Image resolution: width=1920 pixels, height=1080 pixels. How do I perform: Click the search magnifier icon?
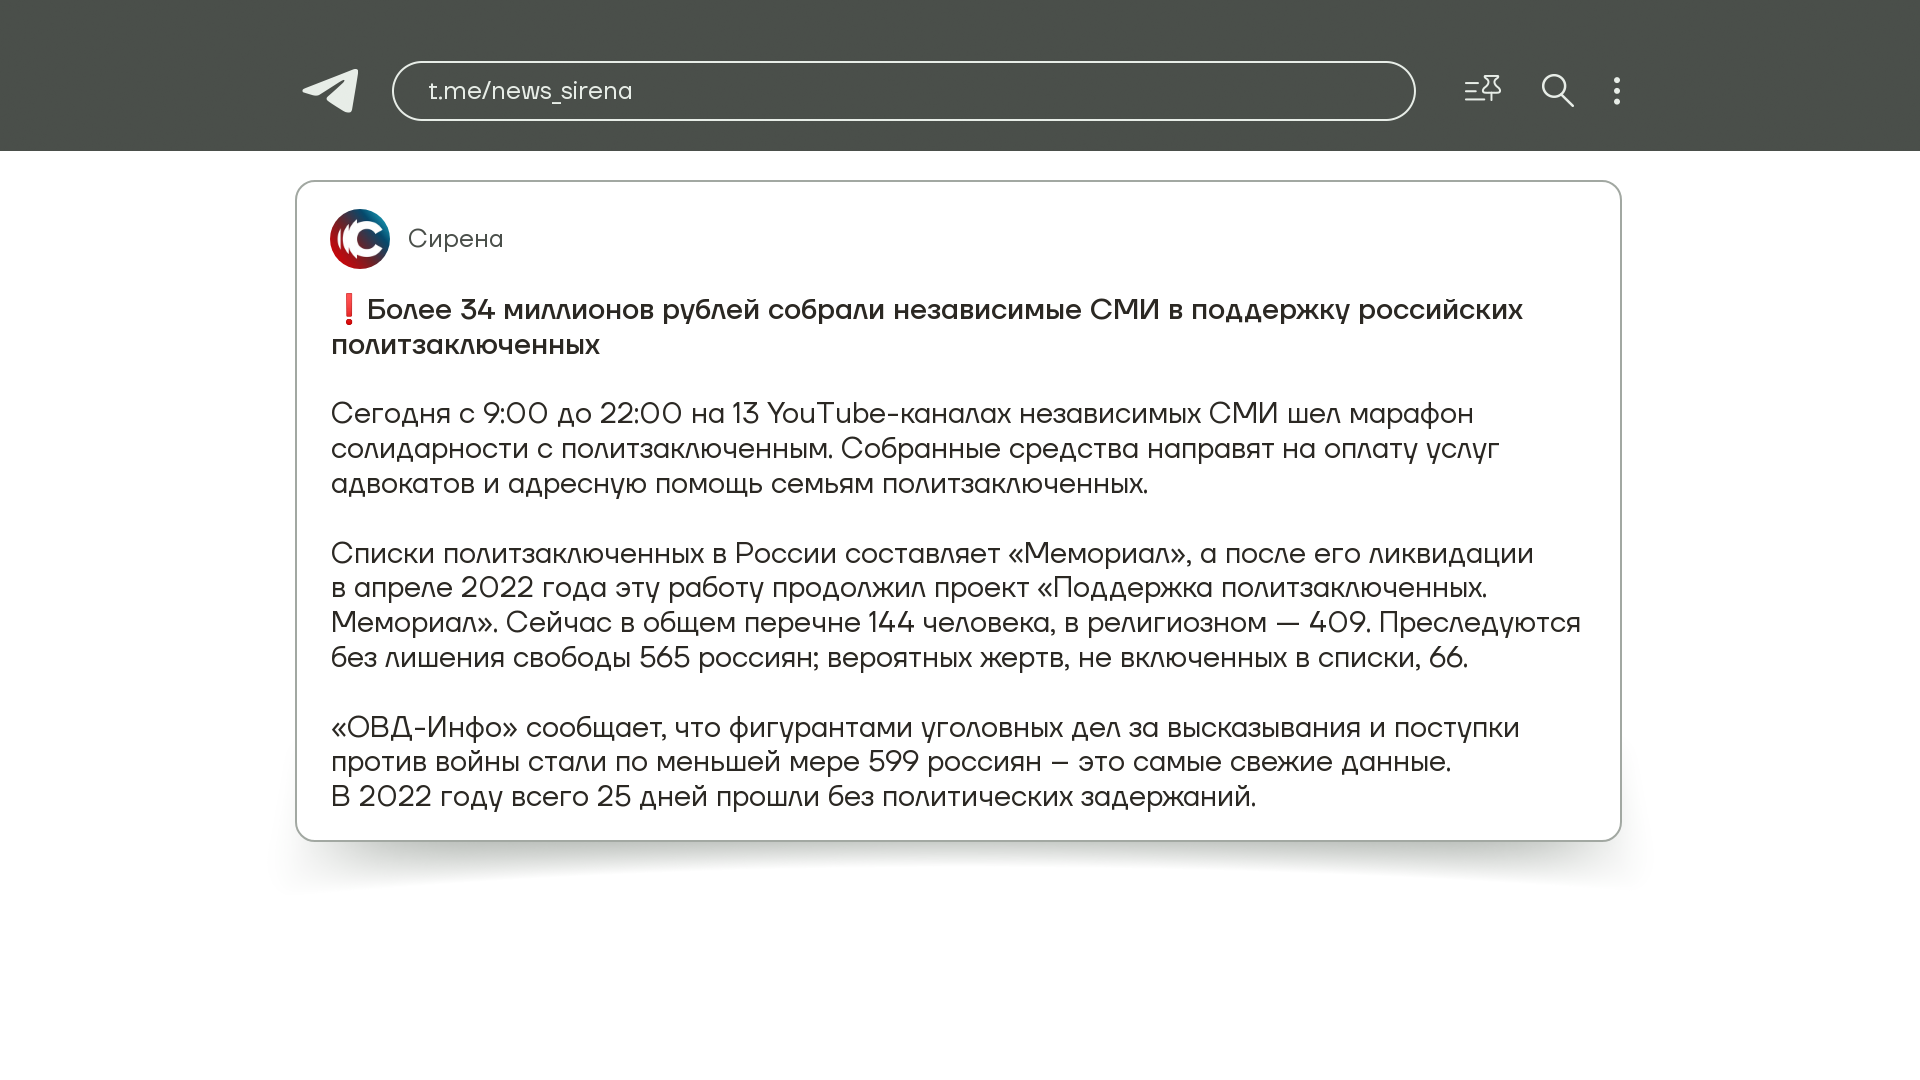click(x=1557, y=91)
